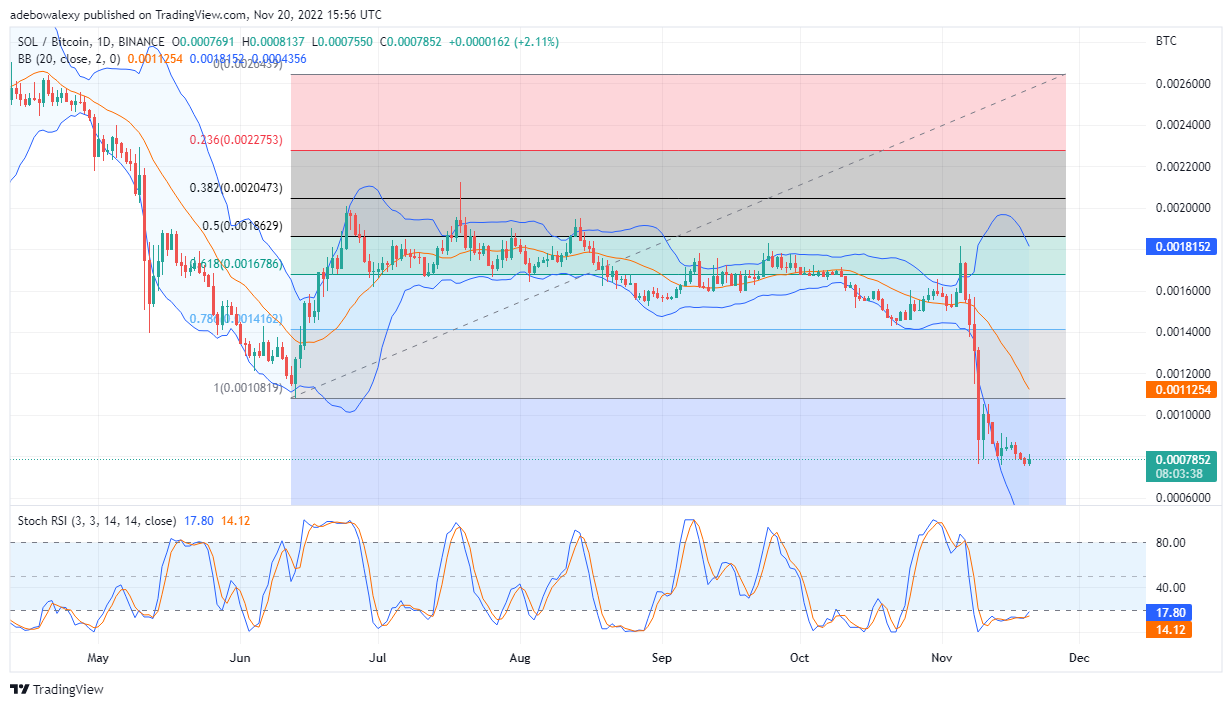Click the May label on time axis

click(x=97, y=659)
